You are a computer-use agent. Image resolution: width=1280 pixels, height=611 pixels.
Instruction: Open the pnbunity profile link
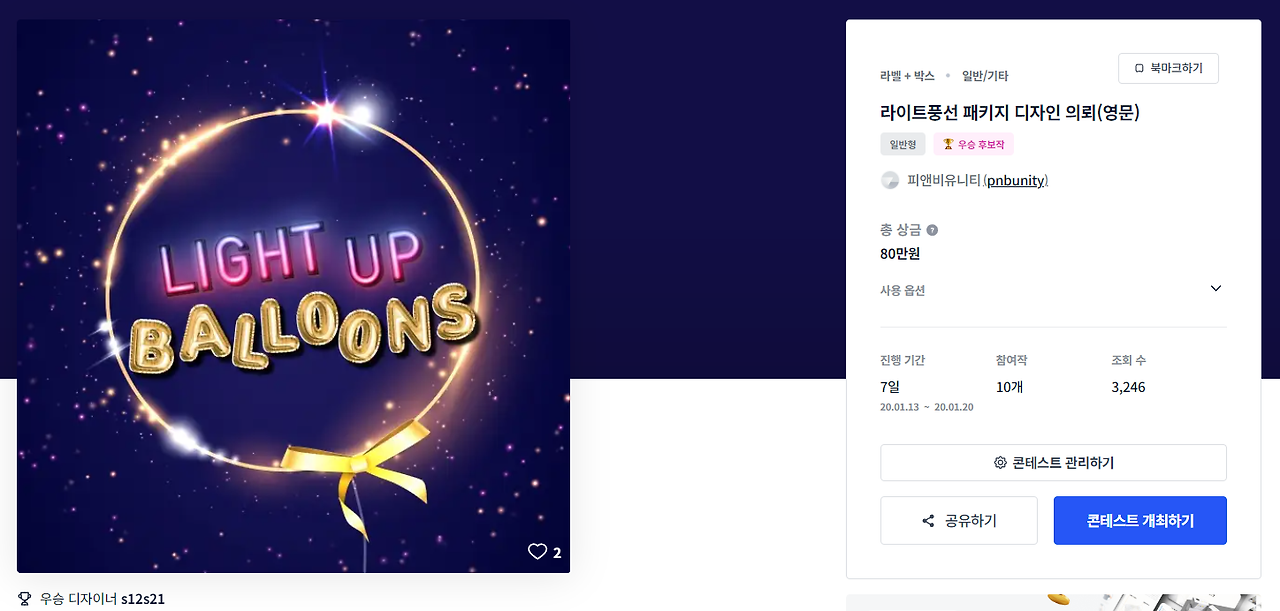1016,181
